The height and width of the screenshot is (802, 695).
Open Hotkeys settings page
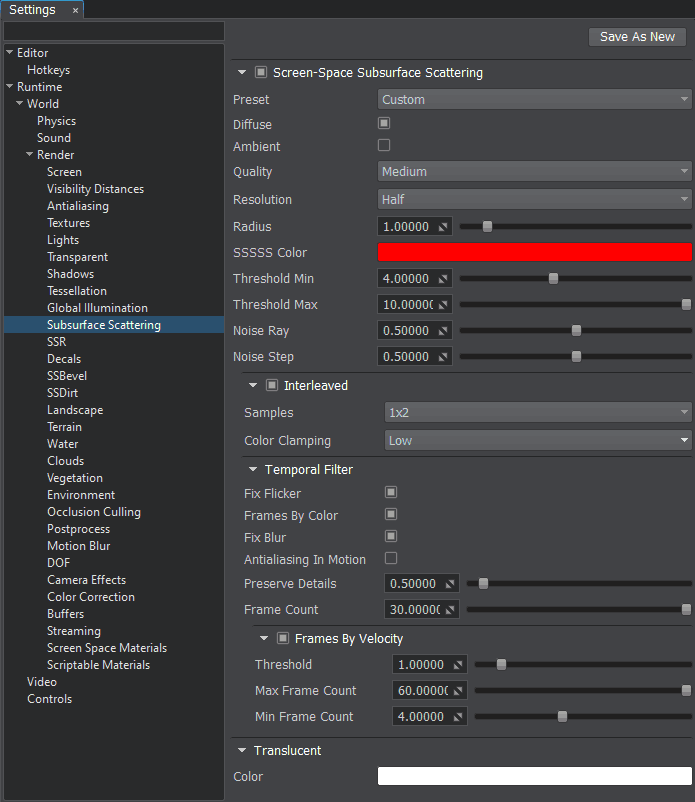48,70
